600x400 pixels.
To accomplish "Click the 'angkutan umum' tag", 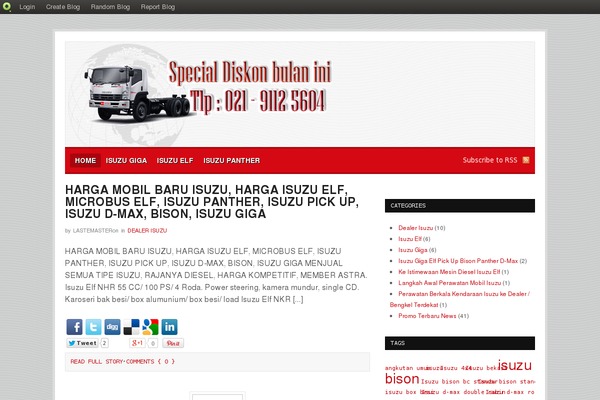I will pos(408,368).
